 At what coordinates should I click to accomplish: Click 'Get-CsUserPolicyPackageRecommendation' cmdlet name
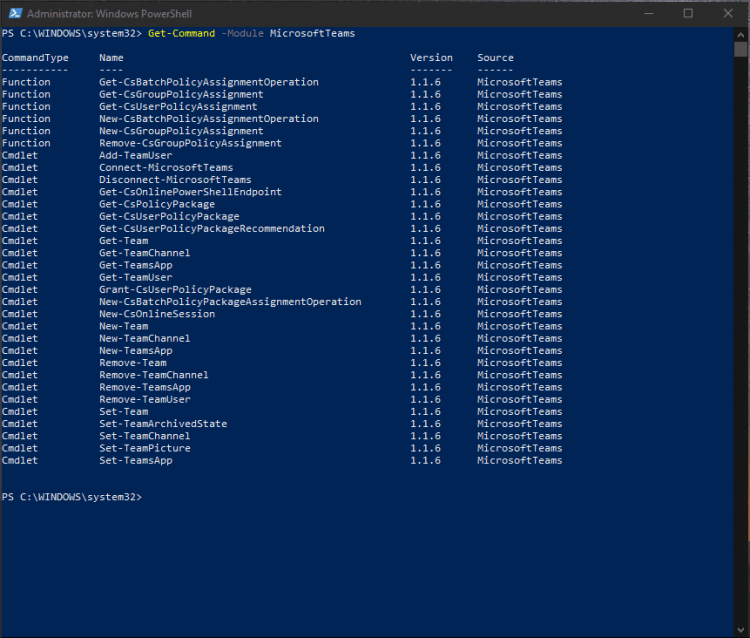coord(212,229)
